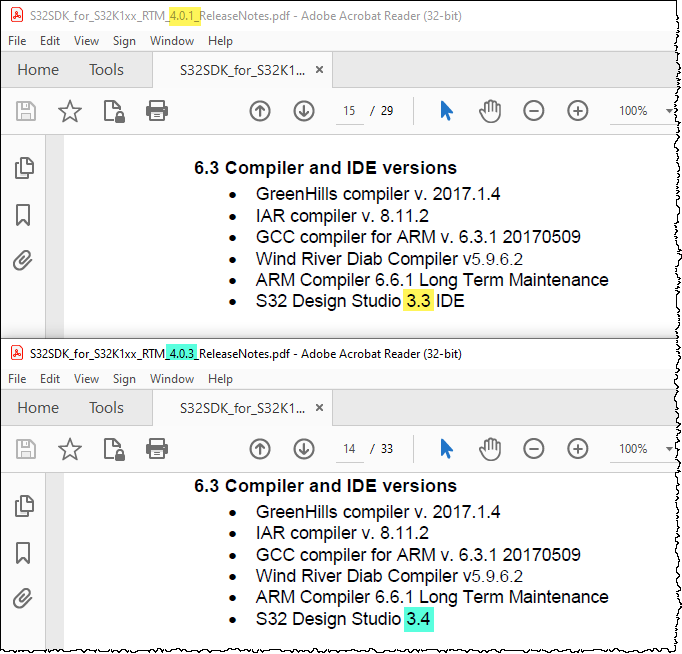Click zoom percentage field in 4.0.3 window
682x654 pixels.
[633, 449]
